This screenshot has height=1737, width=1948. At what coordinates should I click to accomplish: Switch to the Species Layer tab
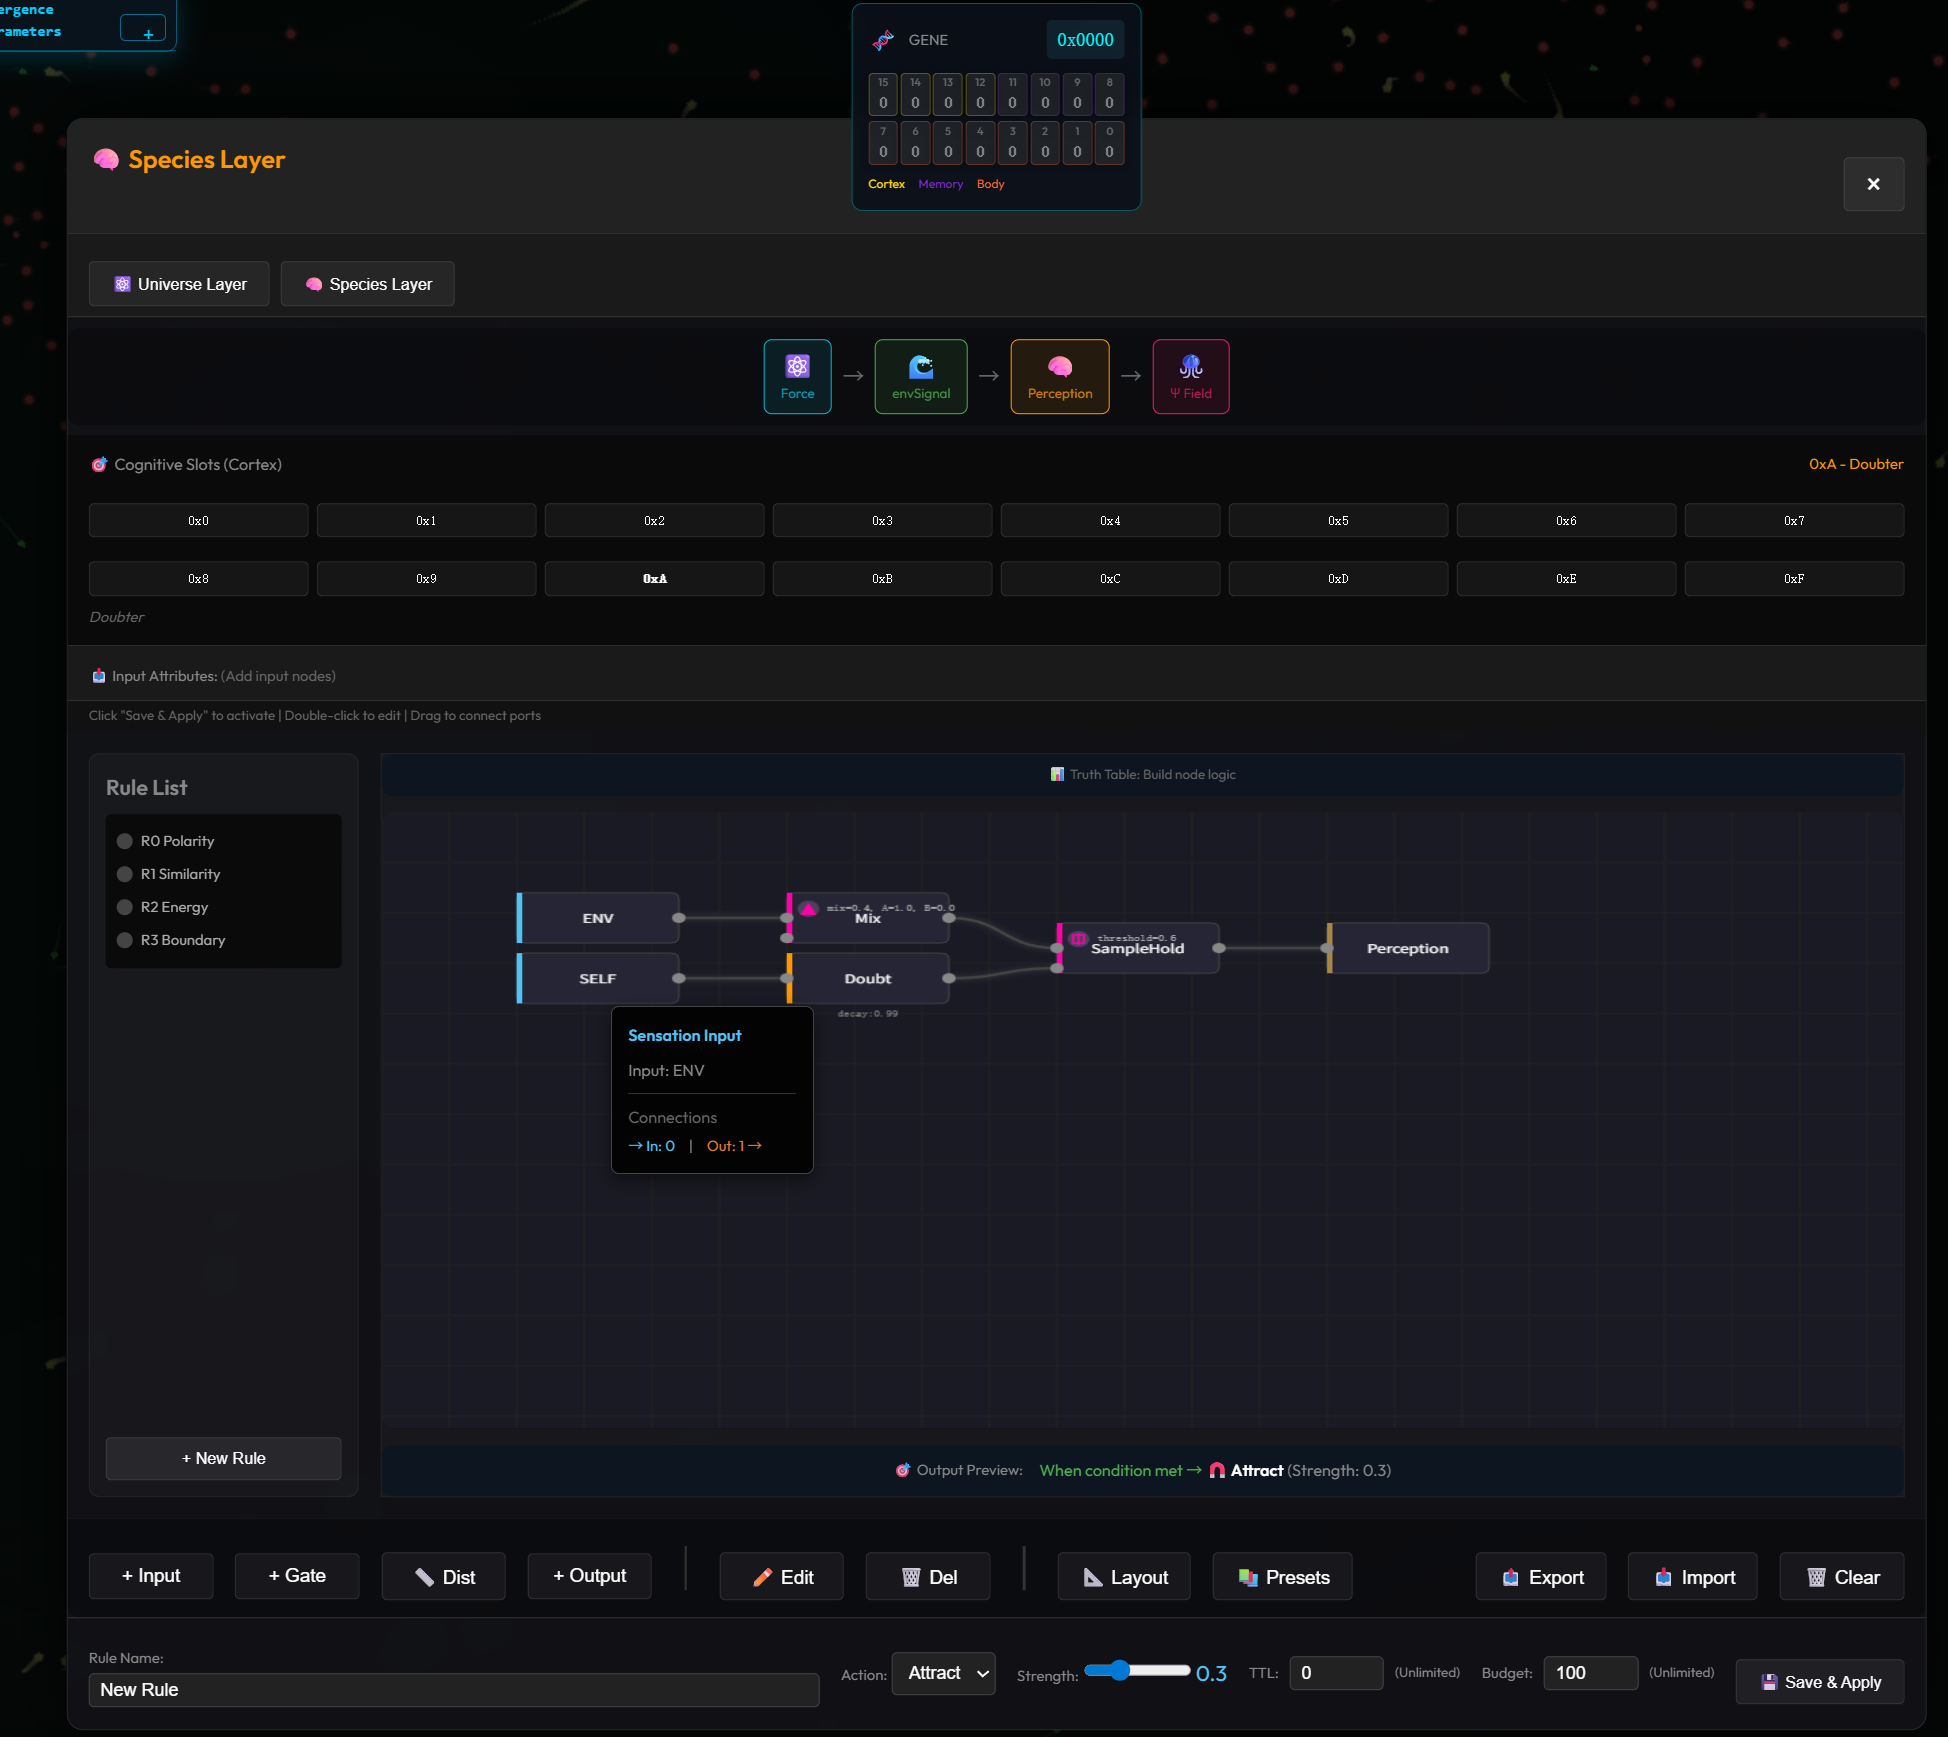pyautogui.click(x=367, y=284)
